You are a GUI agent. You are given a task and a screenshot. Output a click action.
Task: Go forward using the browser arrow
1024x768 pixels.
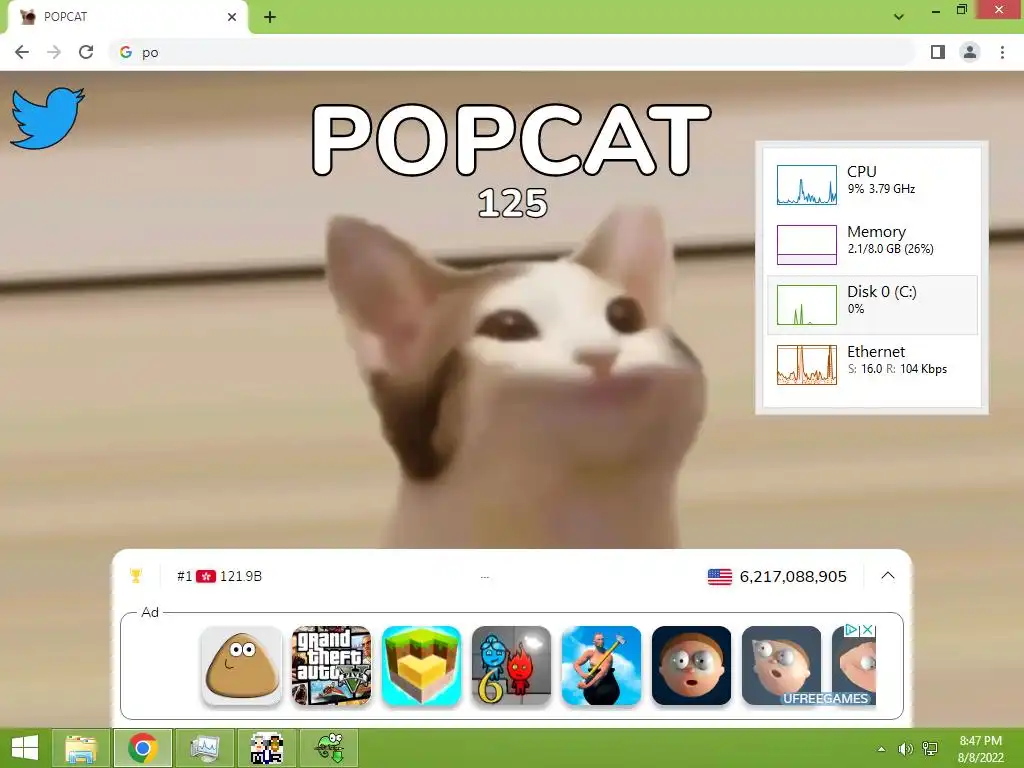pos(54,52)
